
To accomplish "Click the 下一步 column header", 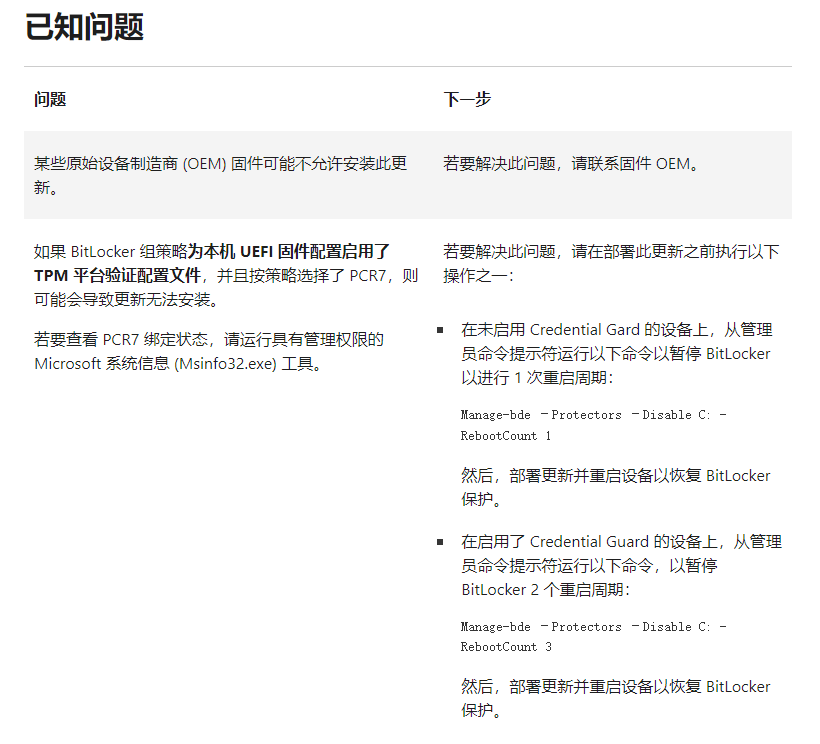I will [467, 99].
